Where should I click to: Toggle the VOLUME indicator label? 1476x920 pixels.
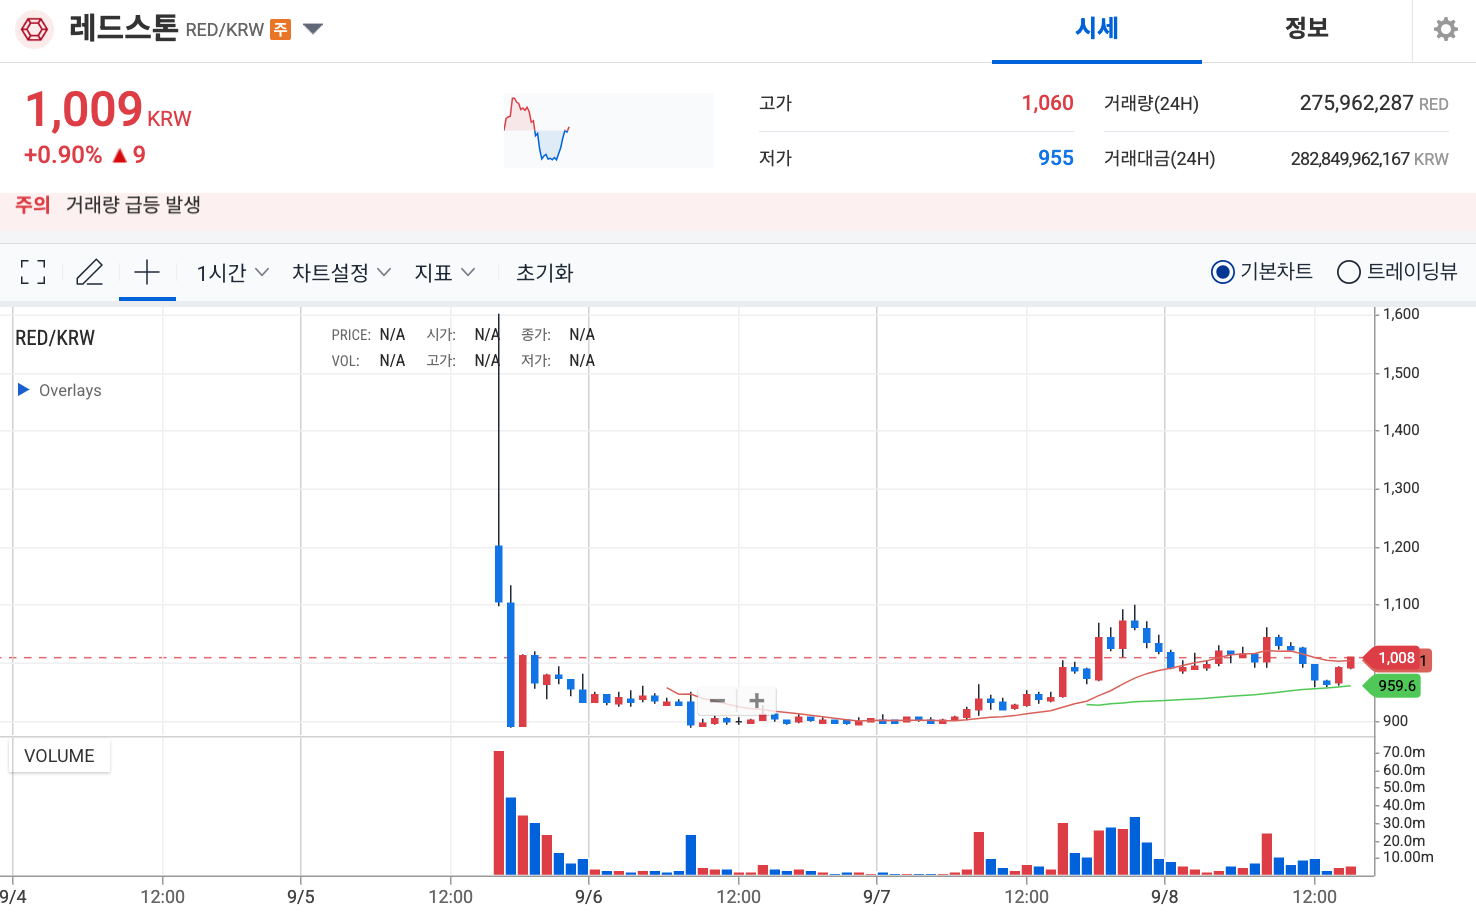[x=59, y=756]
